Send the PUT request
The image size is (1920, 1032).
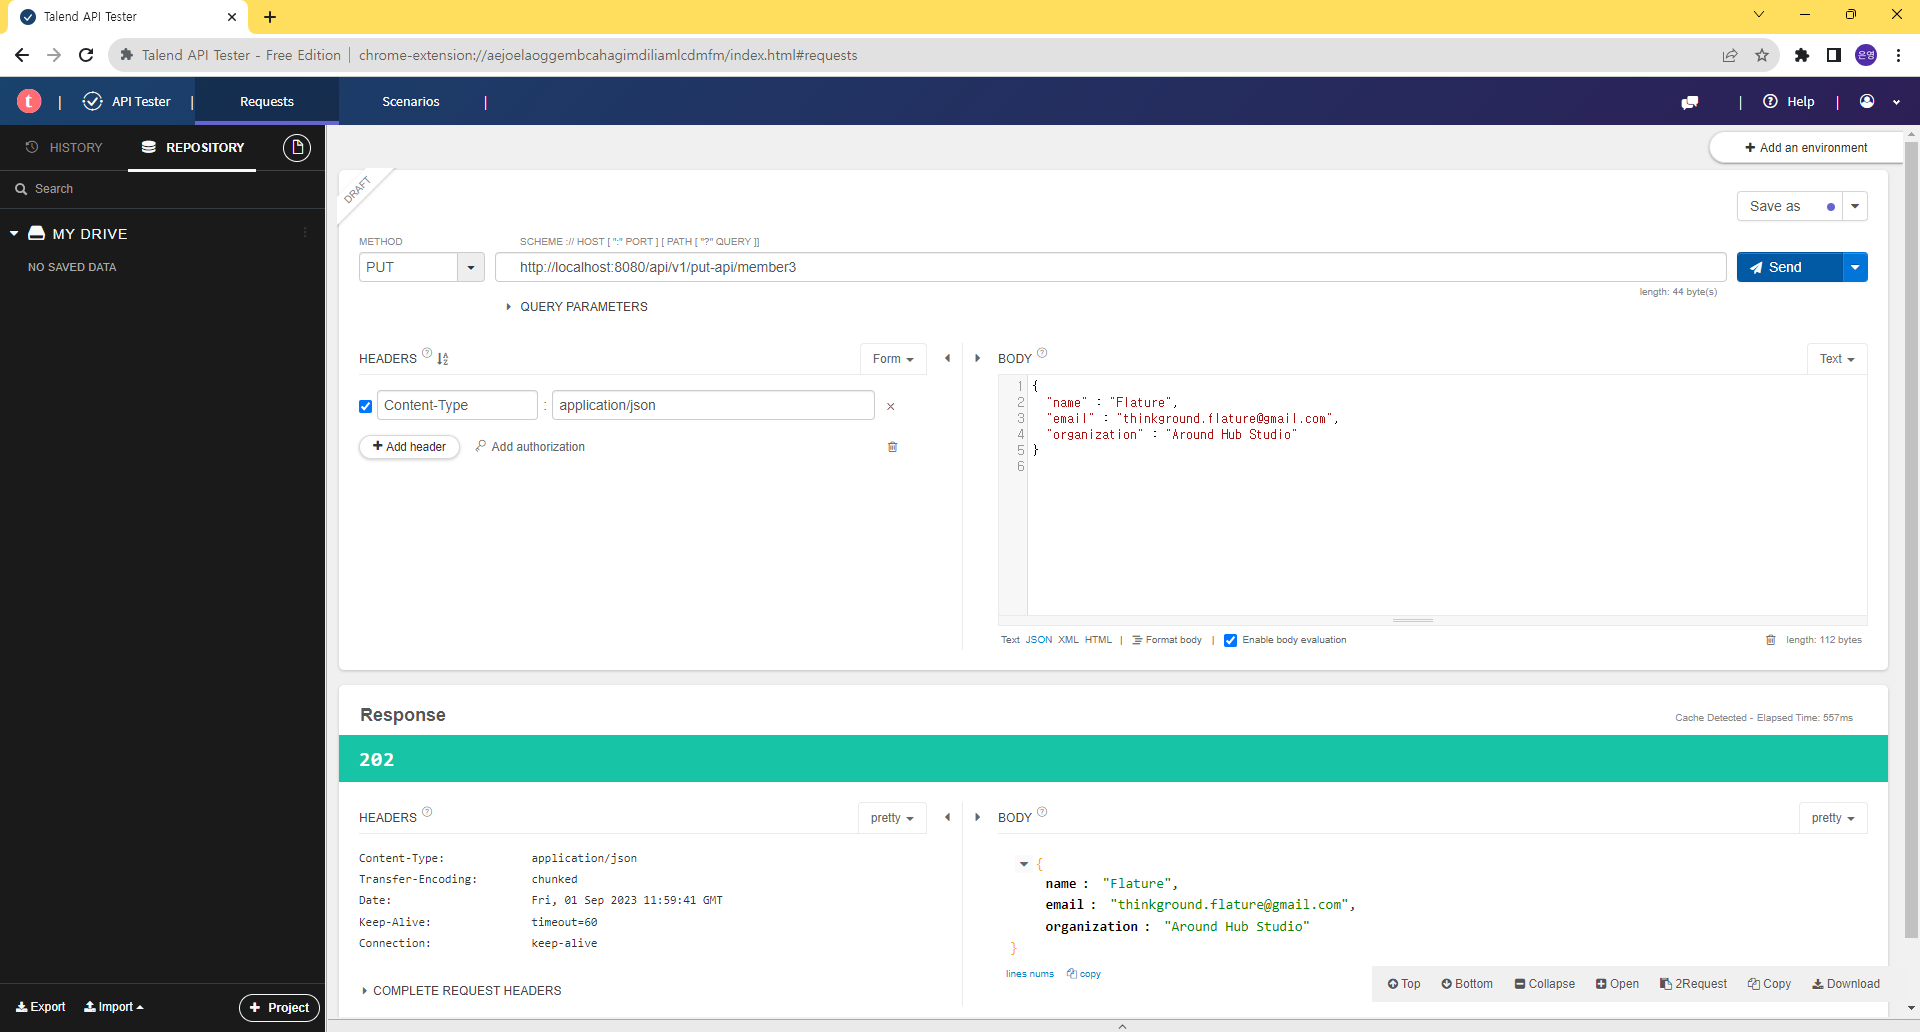pyautogui.click(x=1789, y=267)
